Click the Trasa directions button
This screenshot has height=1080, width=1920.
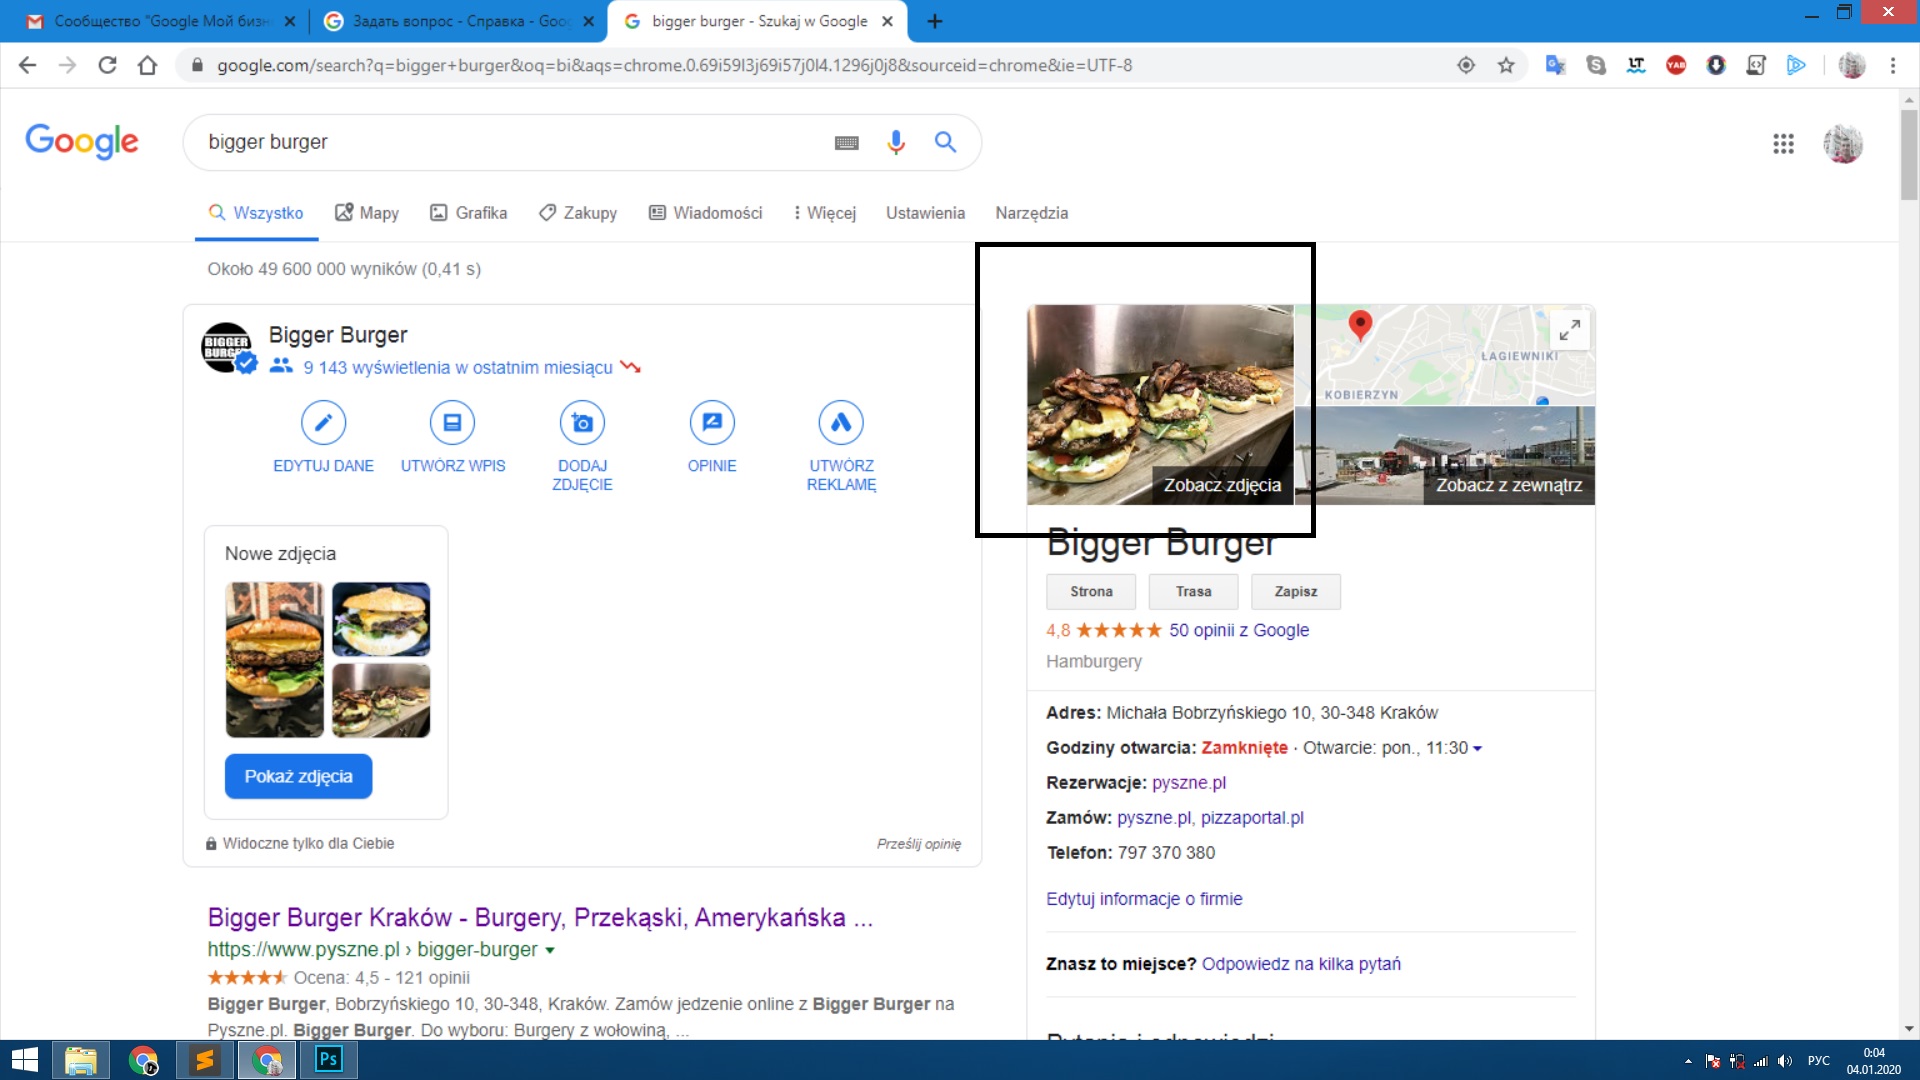(1193, 592)
